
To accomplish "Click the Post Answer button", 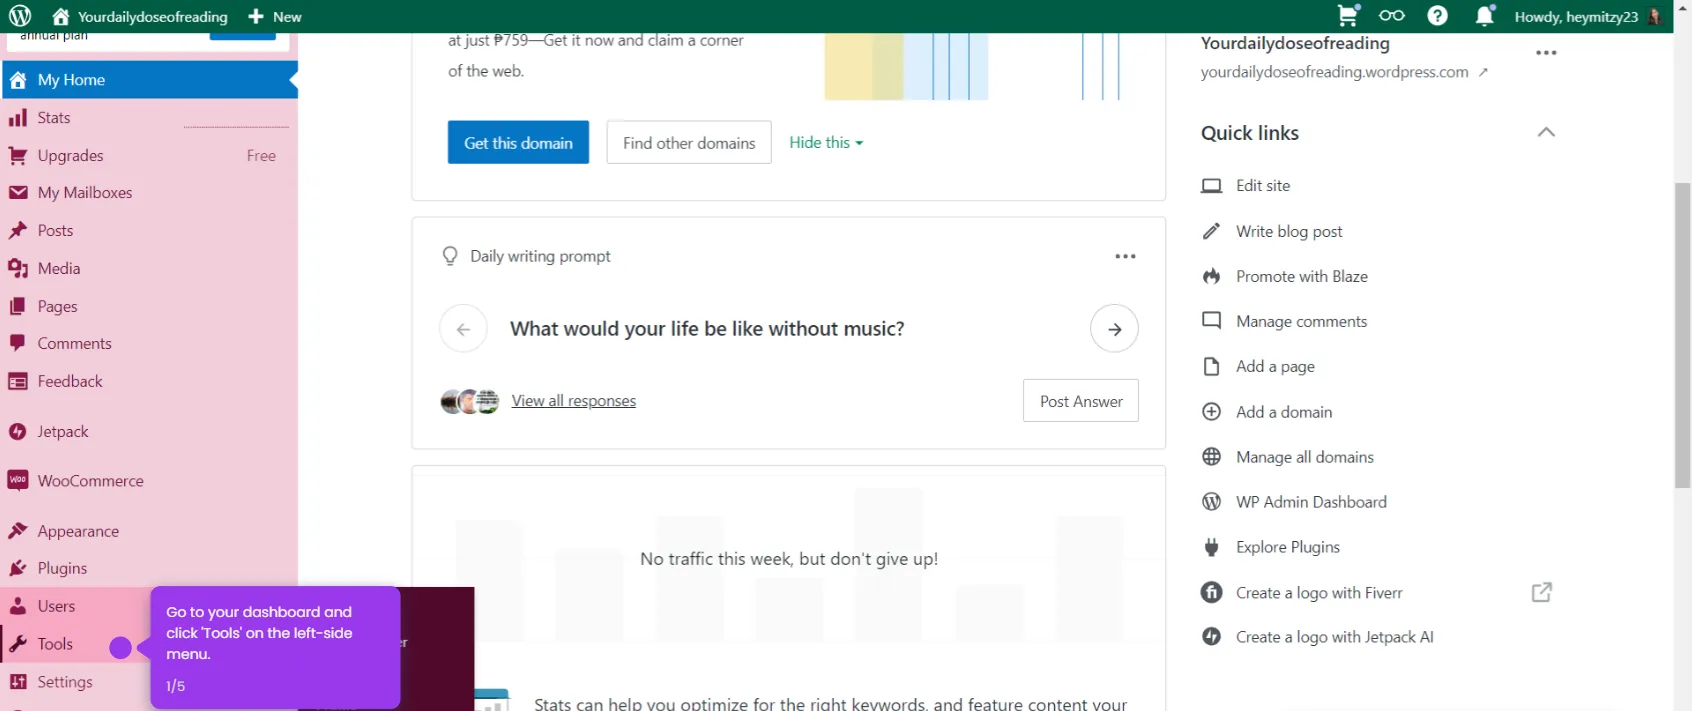I will coord(1081,401).
